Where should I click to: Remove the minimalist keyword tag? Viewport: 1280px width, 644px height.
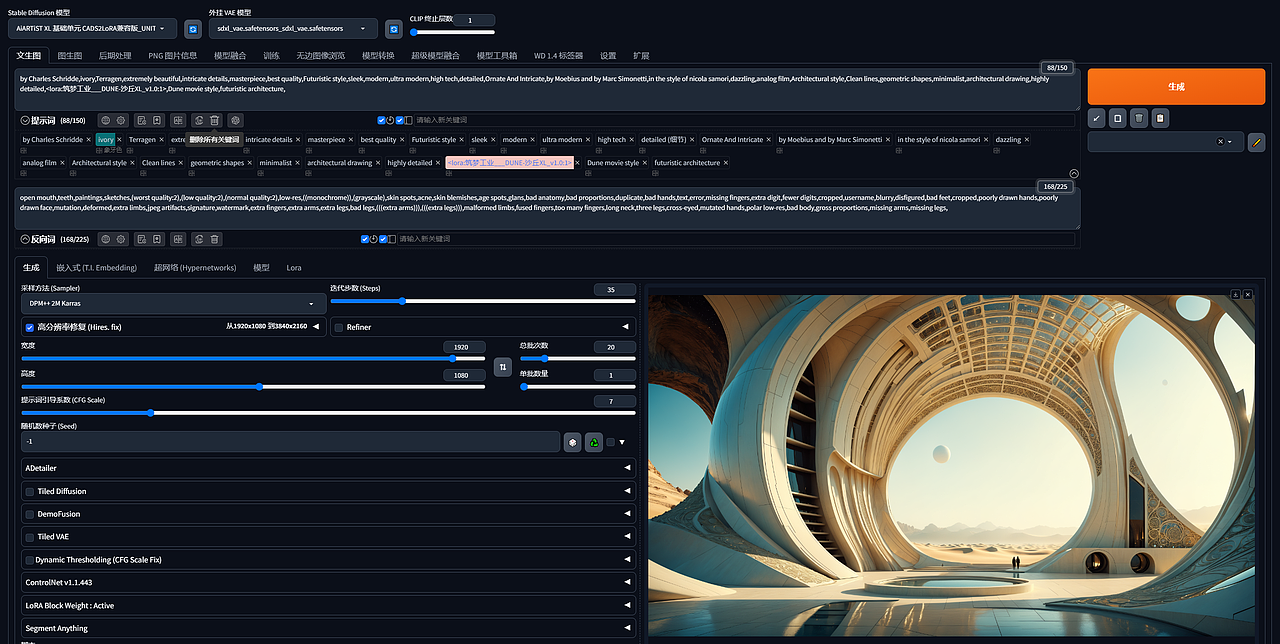[x=298, y=163]
